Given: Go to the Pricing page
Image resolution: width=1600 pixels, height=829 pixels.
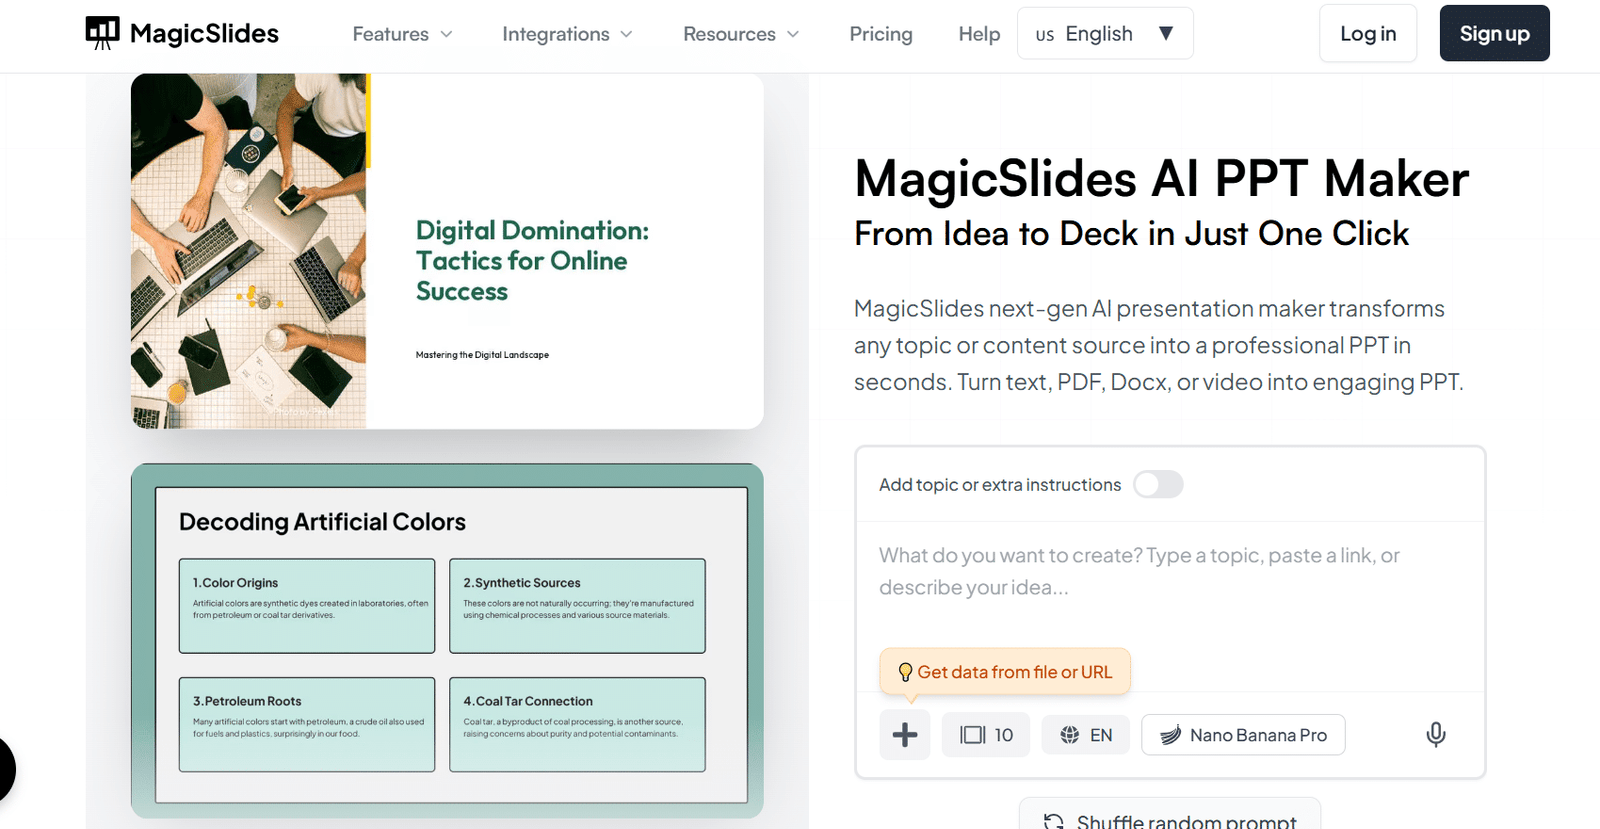Looking at the screenshot, I should coord(880,34).
